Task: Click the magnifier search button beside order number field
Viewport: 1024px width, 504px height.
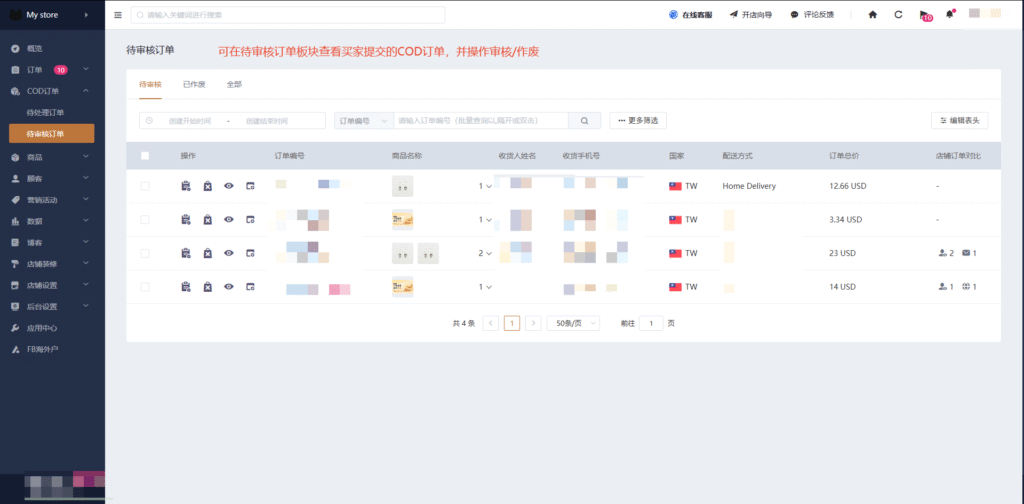Action: click(x=584, y=120)
